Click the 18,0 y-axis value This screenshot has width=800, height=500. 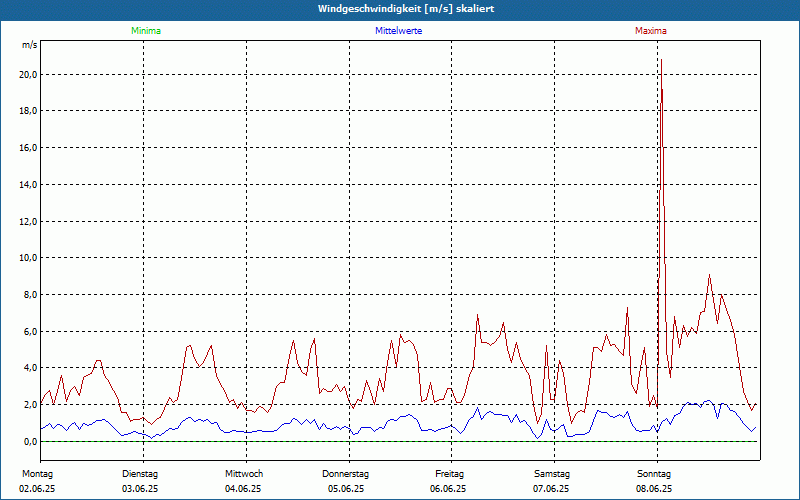pyautogui.click(x=28, y=111)
